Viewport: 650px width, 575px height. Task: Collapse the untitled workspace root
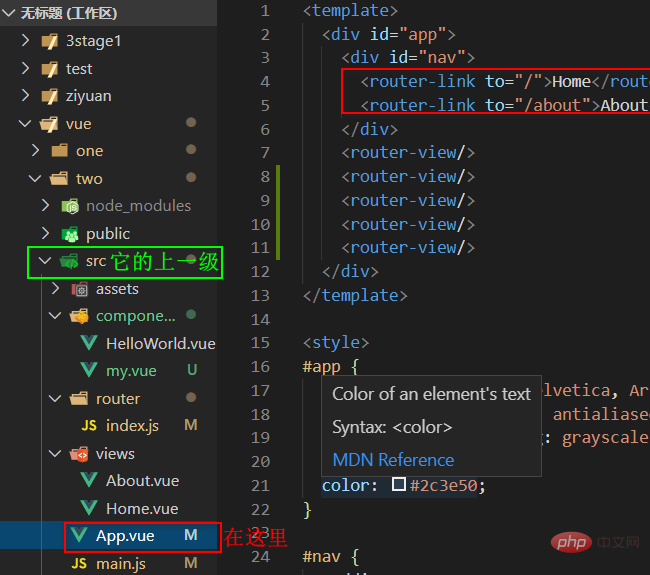coord(9,13)
